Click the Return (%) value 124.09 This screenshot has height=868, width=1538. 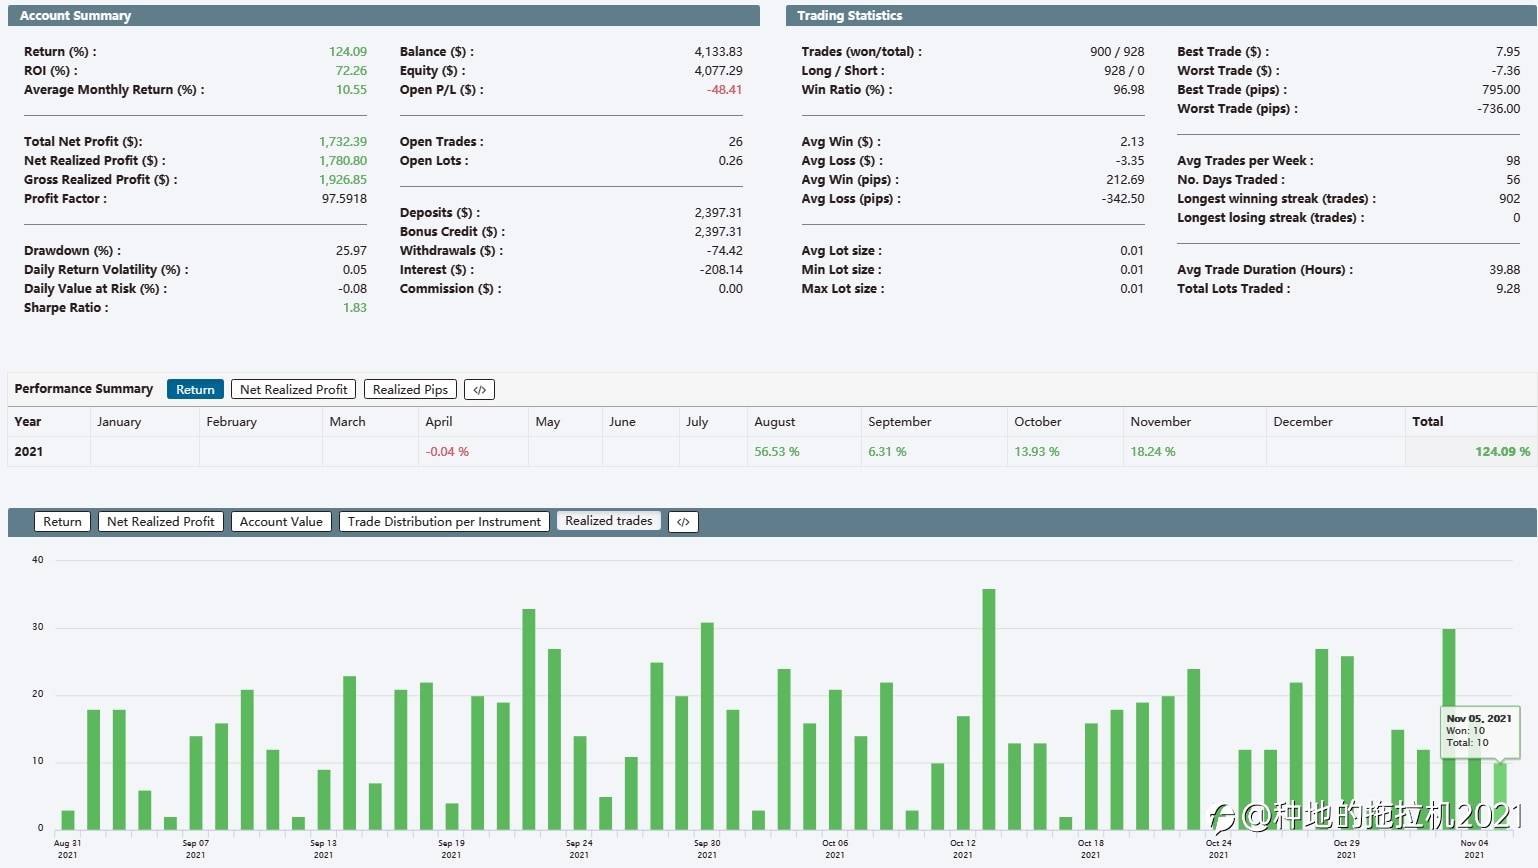point(348,52)
